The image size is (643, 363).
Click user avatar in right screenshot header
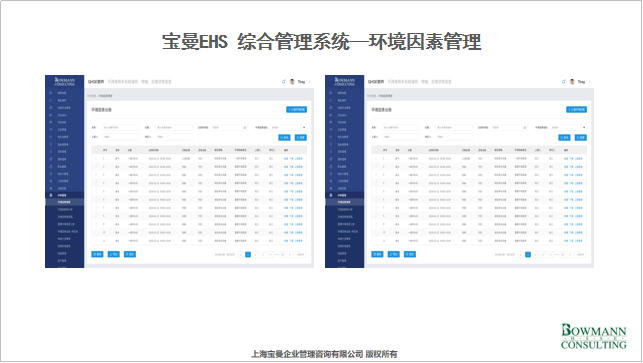[572, 82]
